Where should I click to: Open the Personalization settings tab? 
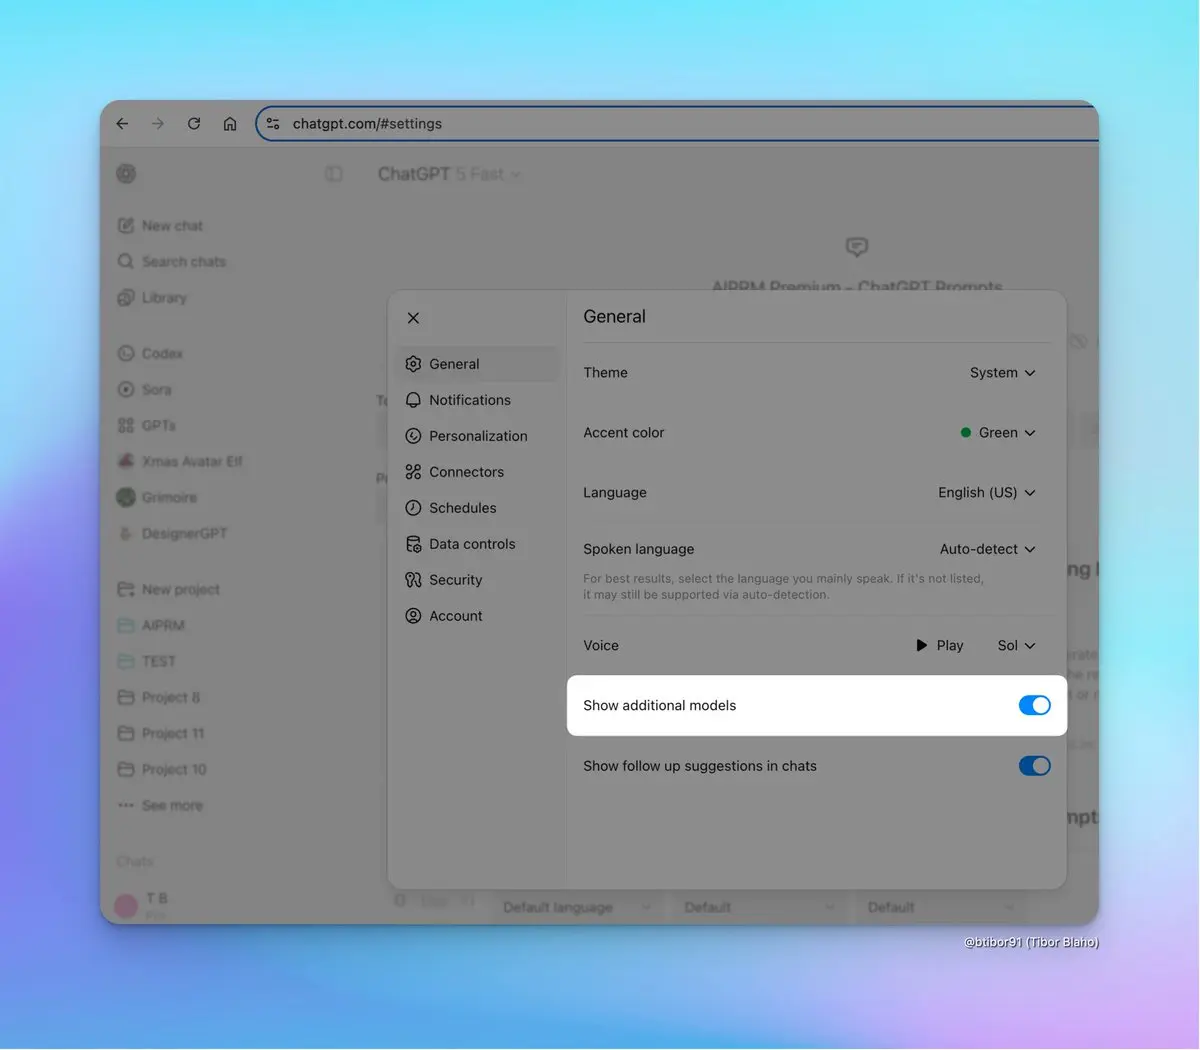coord(479,436)
